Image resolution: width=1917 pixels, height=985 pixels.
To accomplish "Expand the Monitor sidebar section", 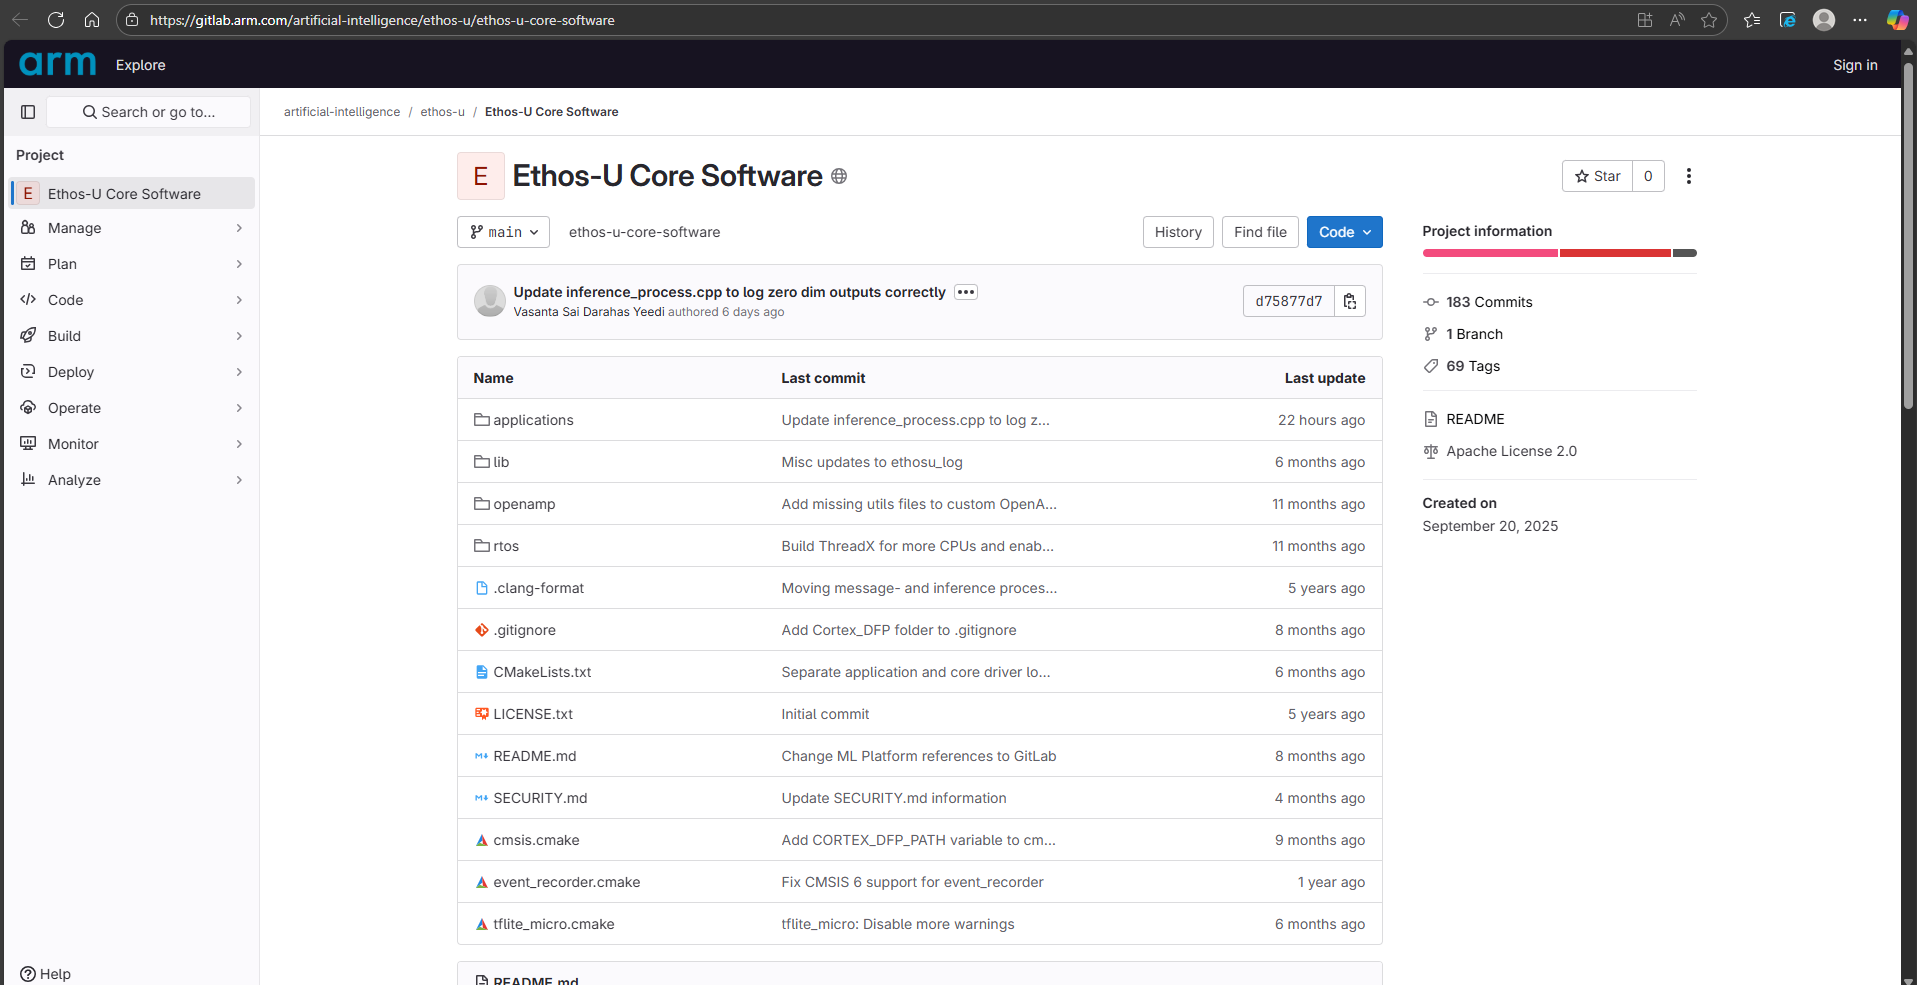I will [132, 444].
